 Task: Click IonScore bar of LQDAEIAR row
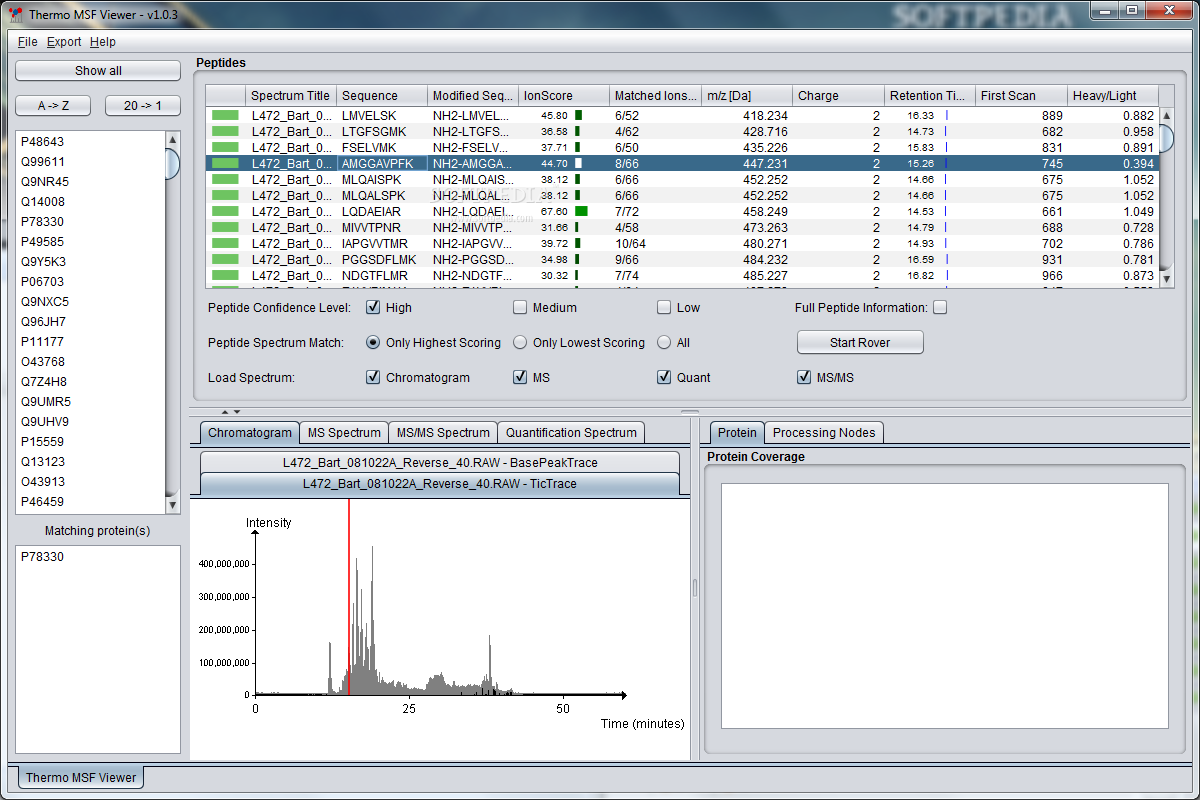[x=581, y=211]
